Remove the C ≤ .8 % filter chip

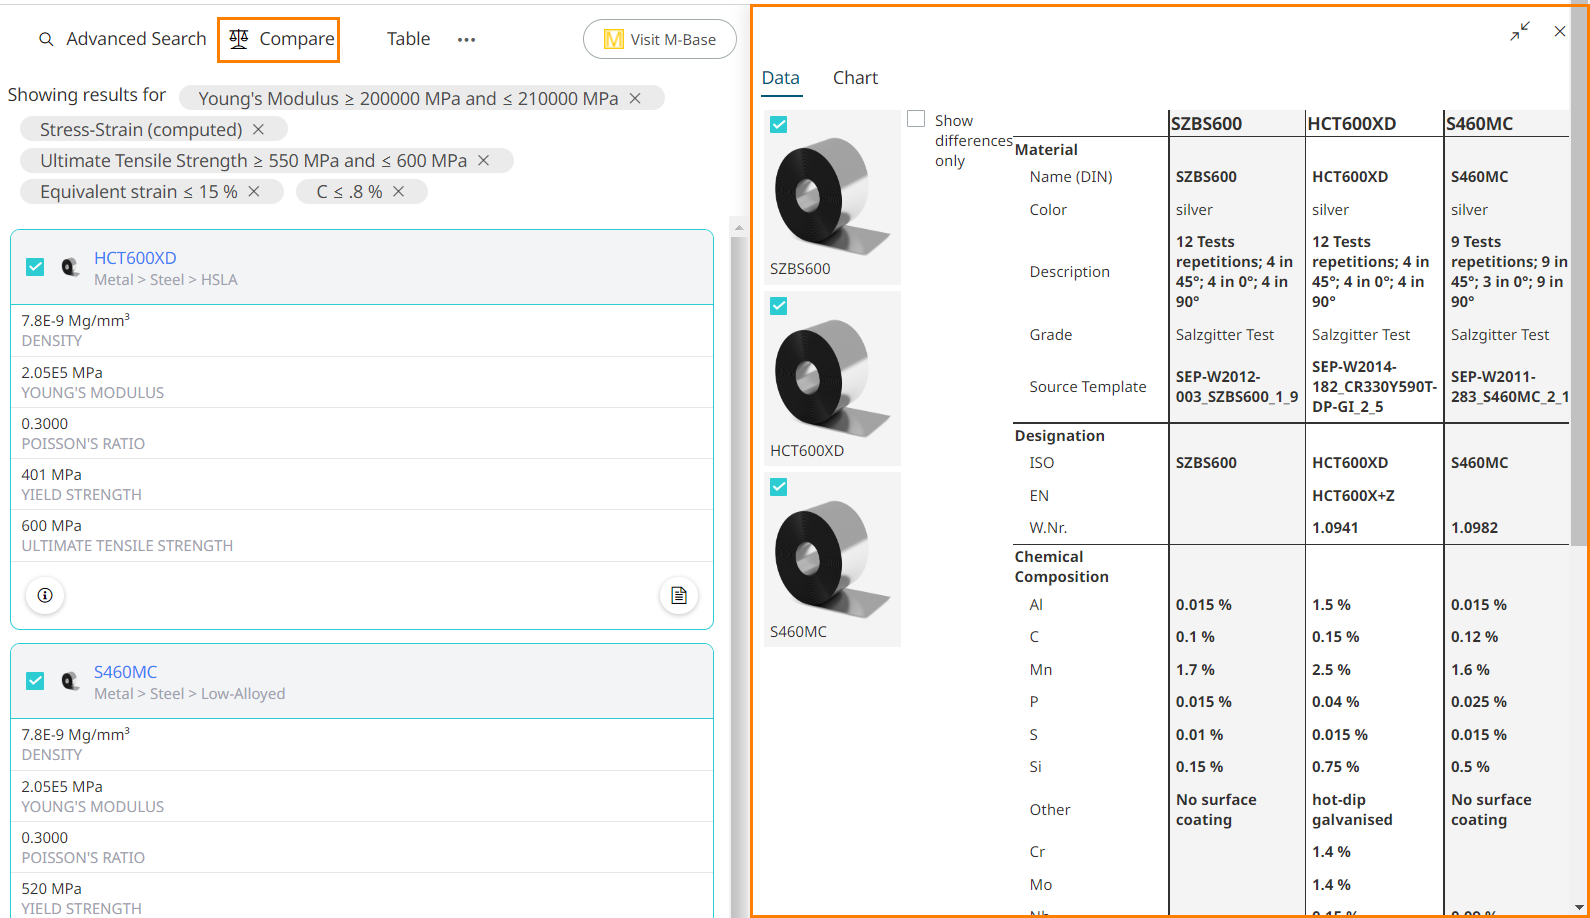(x=398, y=191)
